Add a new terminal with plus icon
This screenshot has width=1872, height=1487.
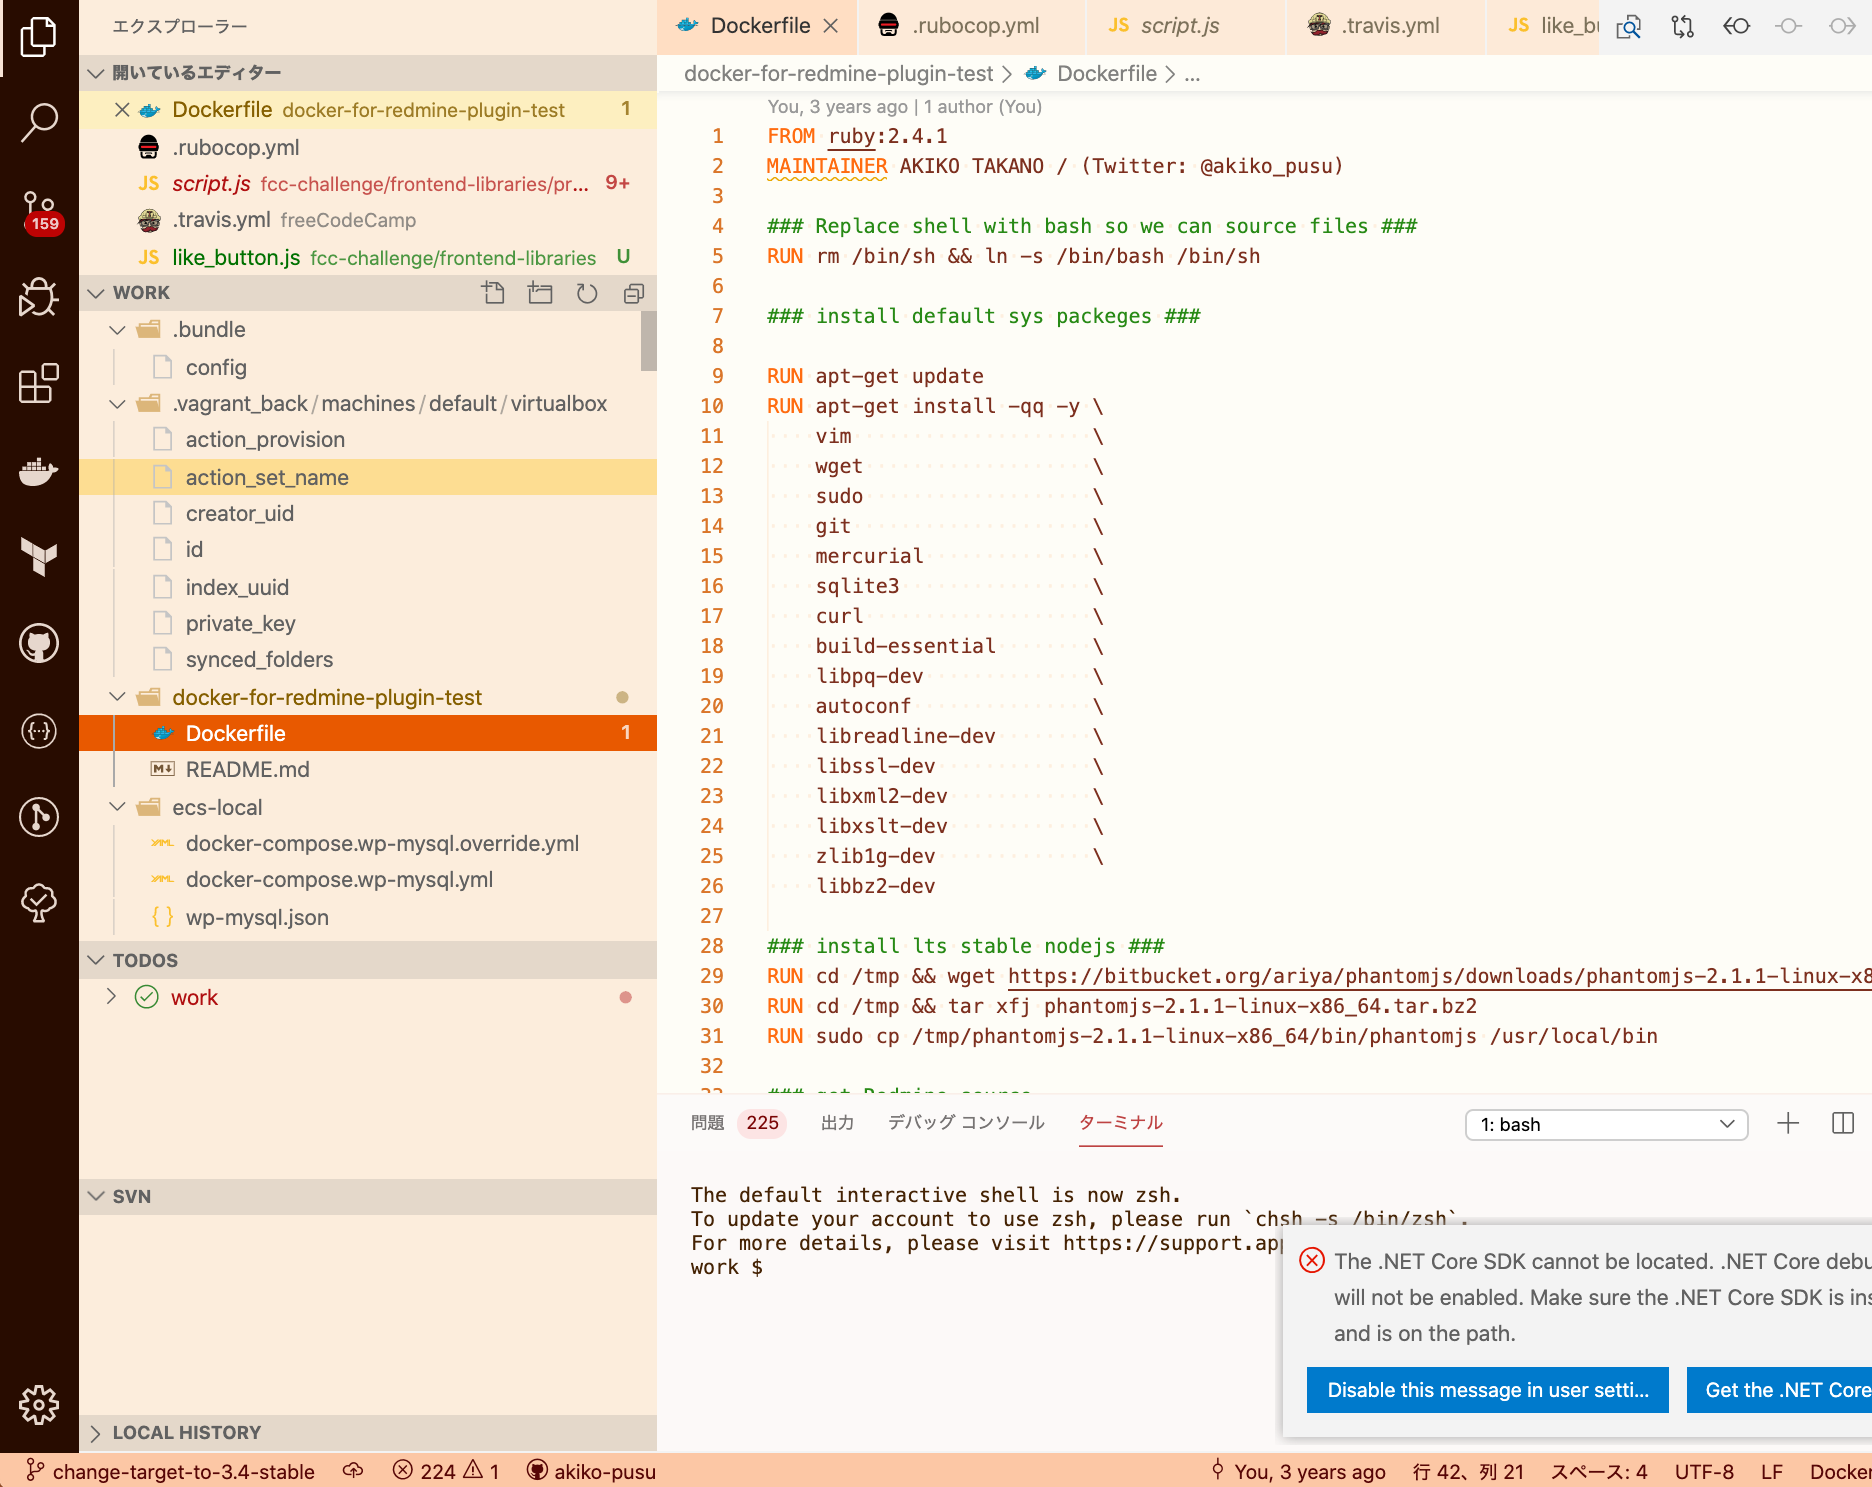[x=1788, y=1123]
